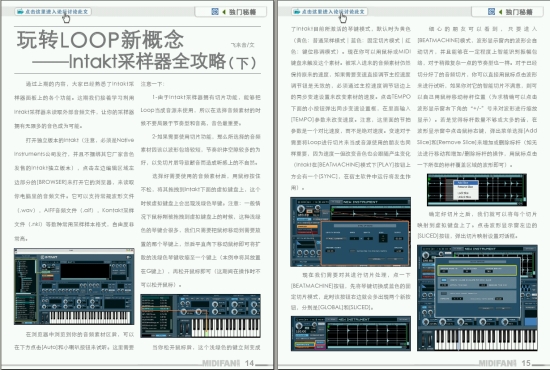This screenshot has height=370, width=550.
Task: Click the MIDIFAN 14 page footer
Action: coord(229,363)
